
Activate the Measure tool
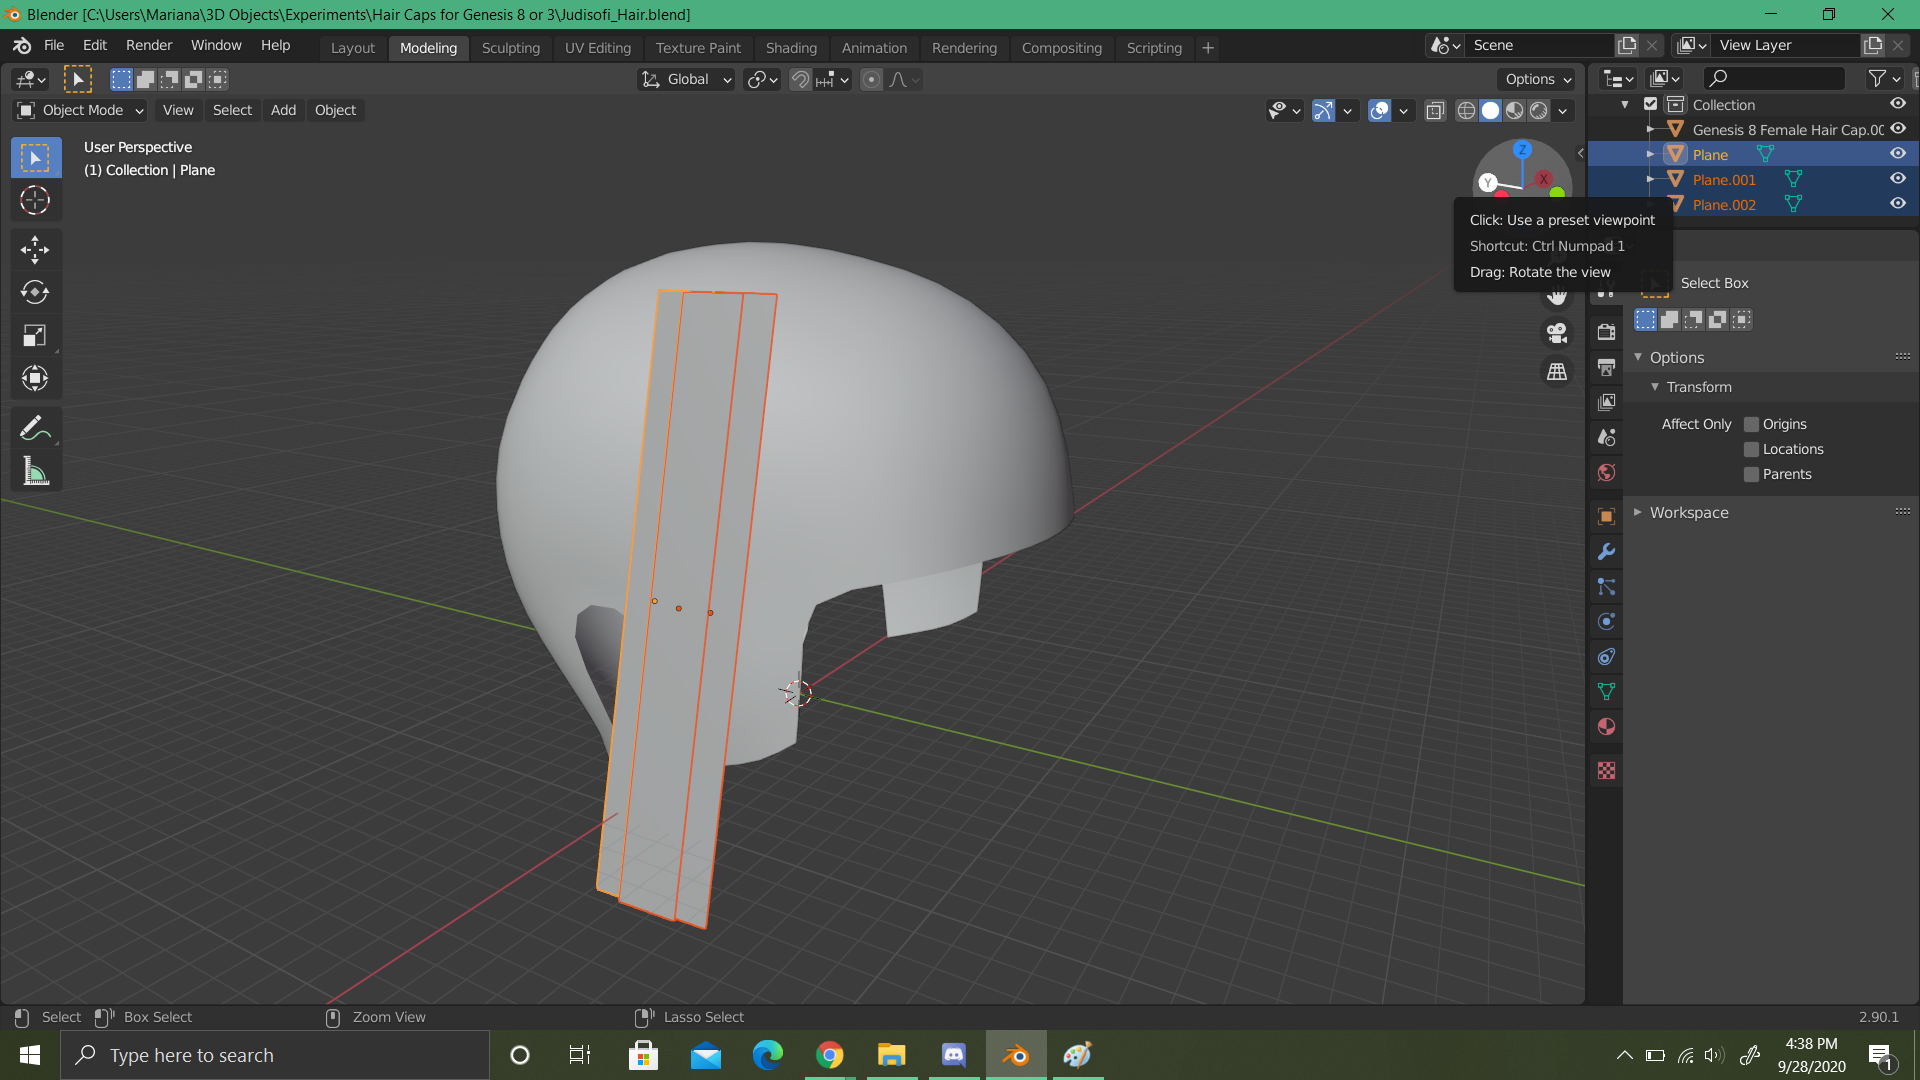35,472
